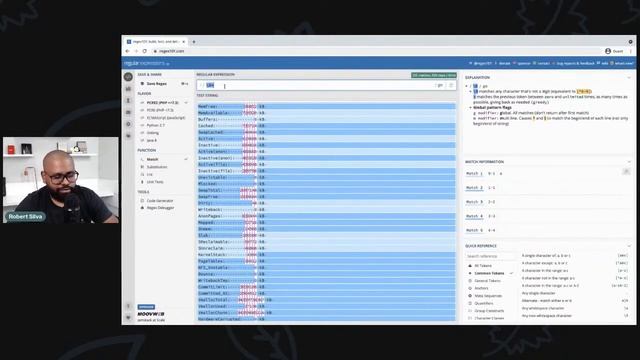Click MemFree line in test string
The height and width of the screenshot is (360, 640).
tap(326, 107)
